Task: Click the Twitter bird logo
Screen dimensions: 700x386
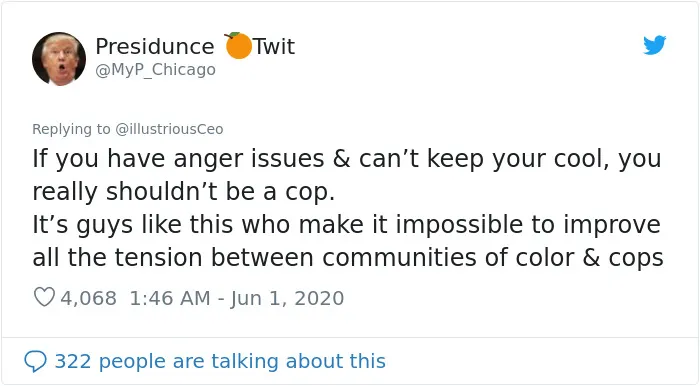Action: coord(654,45)
